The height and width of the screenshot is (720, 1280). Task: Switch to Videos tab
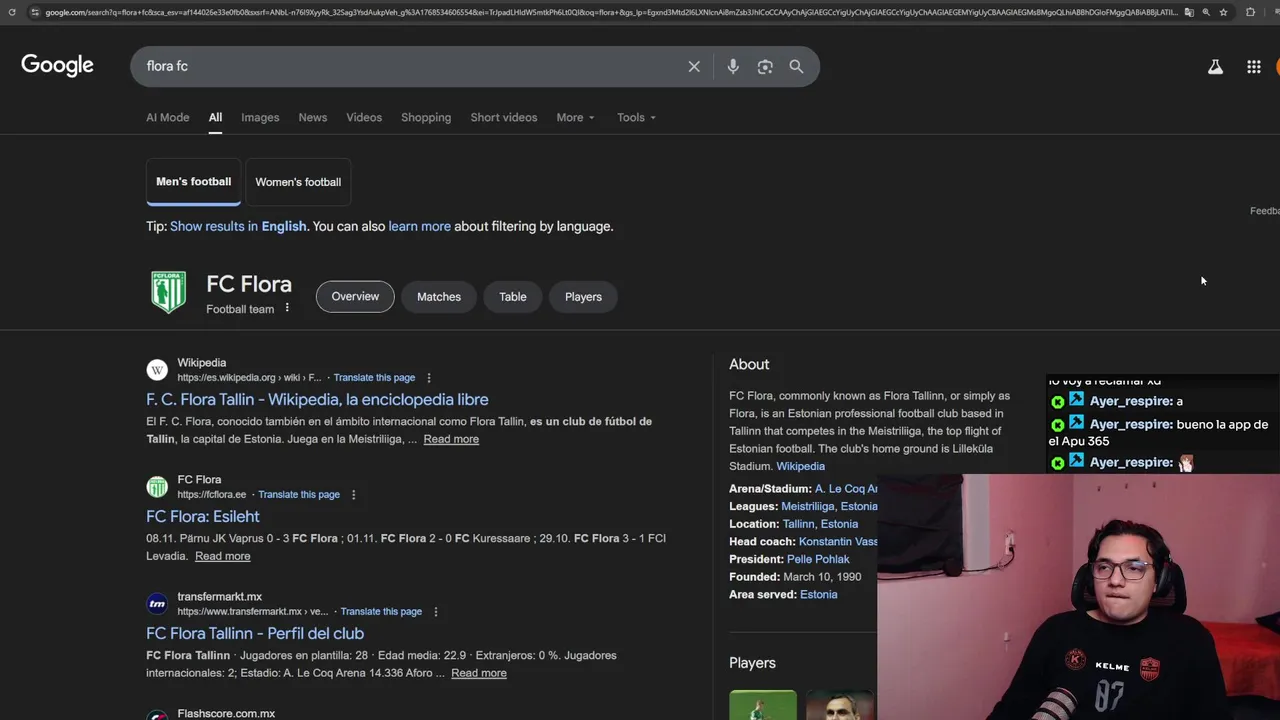(364, 118)
